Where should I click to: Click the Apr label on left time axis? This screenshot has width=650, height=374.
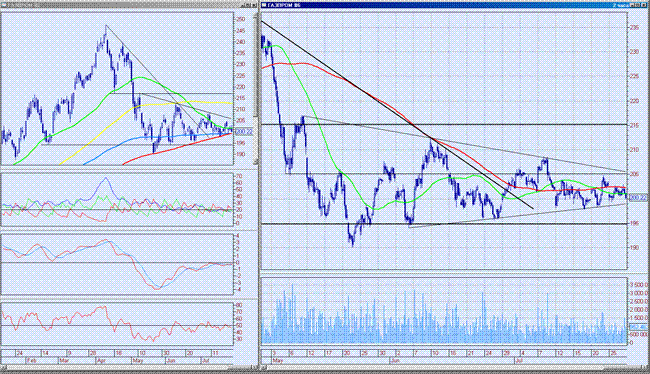point(100,361)
